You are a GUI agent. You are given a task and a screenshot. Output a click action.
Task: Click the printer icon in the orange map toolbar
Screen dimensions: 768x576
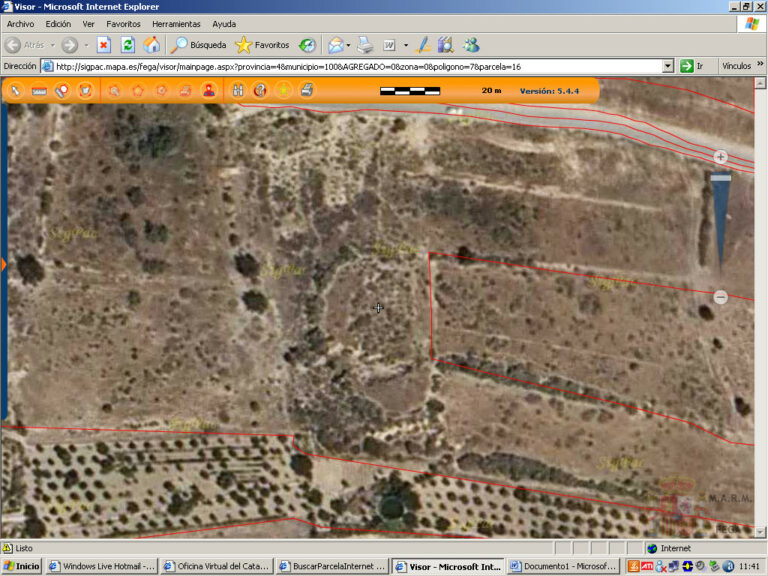[308, 91]
